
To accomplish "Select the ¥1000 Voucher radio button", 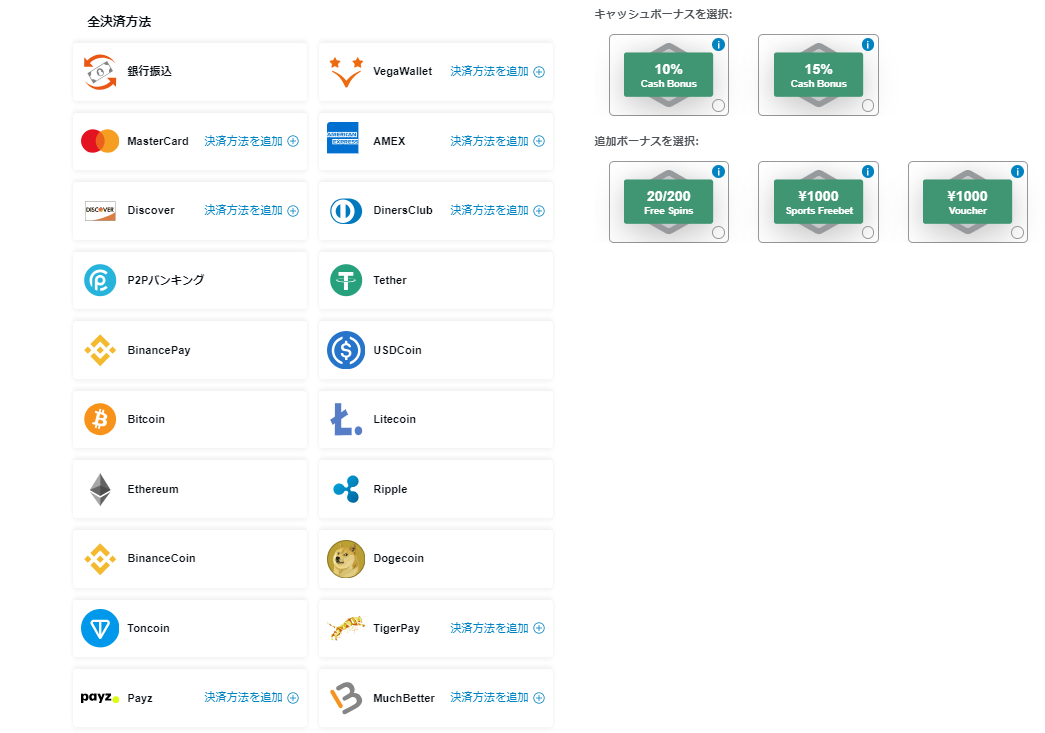I will [x=1018, y=232].
